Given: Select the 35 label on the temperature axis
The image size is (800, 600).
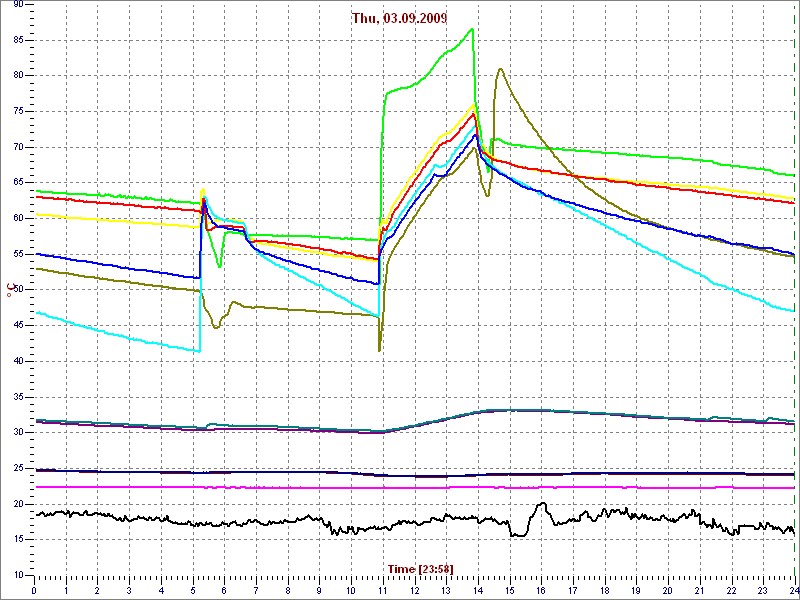Looking at the screenshot, I should [18, 397].
